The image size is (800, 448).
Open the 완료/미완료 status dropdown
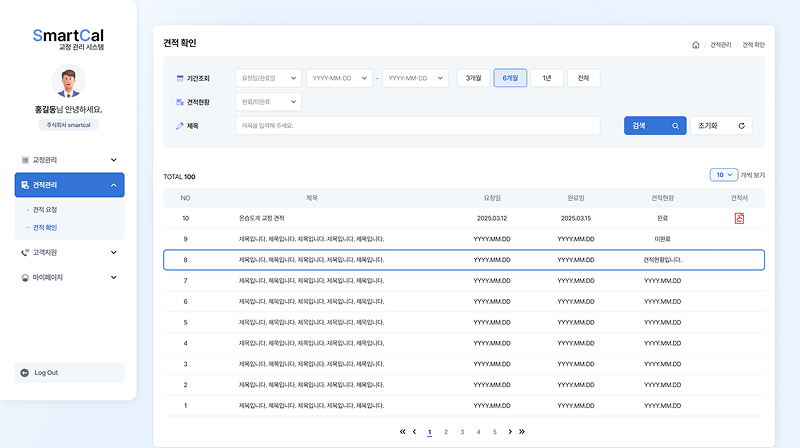click(268, 102)
